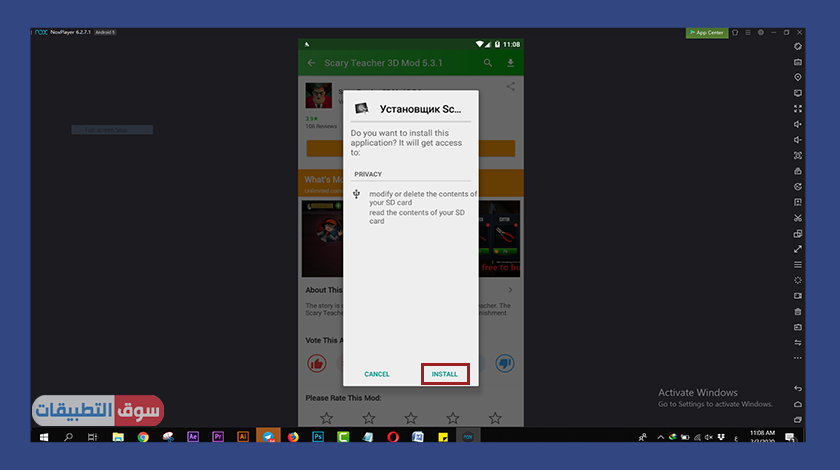Switch NoxPlayer to fullscreen mode
Viewport: 840px width, 470px height.
(x=798, y=109)
